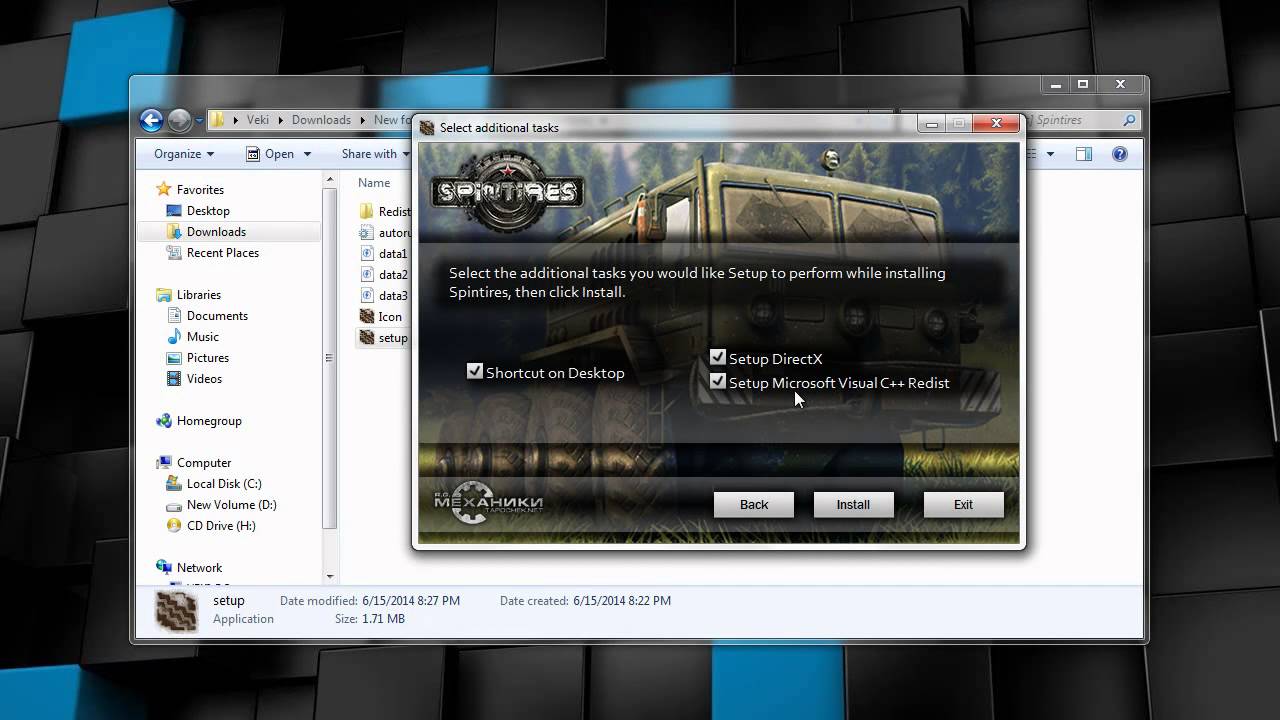
Task: Open the Organize menu
Action: click(x=184, y=154)
